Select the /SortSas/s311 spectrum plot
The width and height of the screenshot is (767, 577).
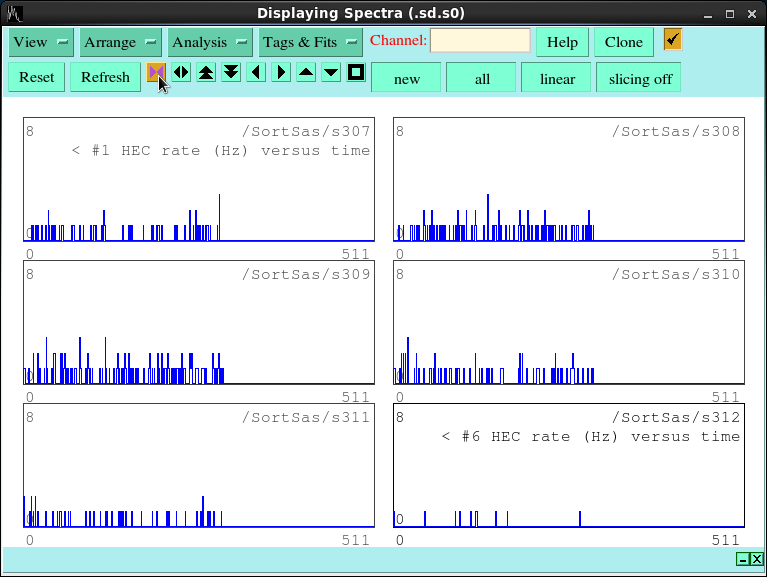pyautogui.click(x=199, y=466)
